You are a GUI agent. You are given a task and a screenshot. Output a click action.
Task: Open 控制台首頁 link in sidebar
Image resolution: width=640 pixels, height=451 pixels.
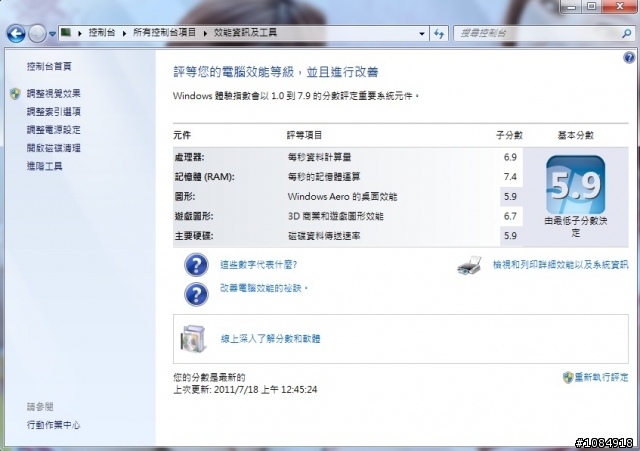[x=49, y=66]
